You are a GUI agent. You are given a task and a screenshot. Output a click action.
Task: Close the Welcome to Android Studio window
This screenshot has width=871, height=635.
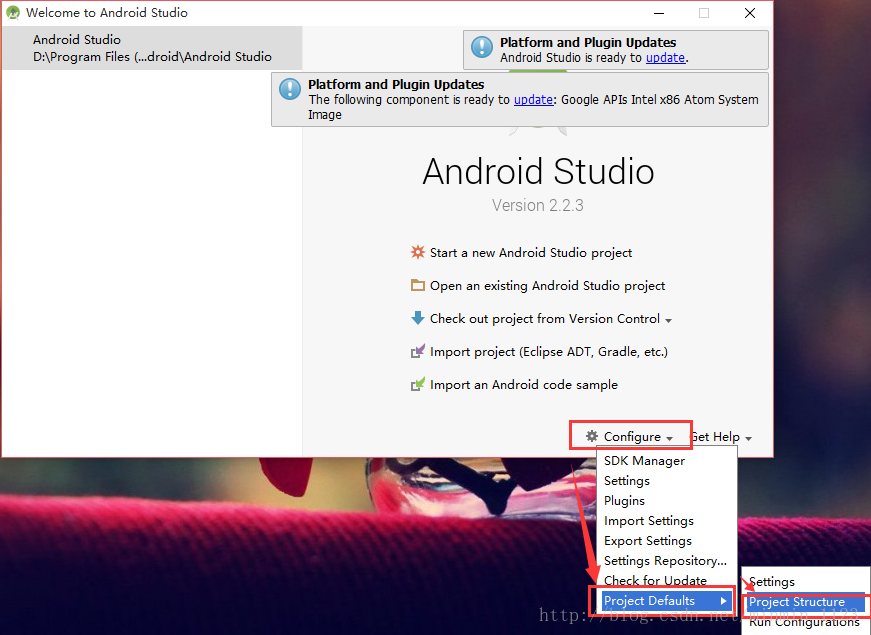749,13
